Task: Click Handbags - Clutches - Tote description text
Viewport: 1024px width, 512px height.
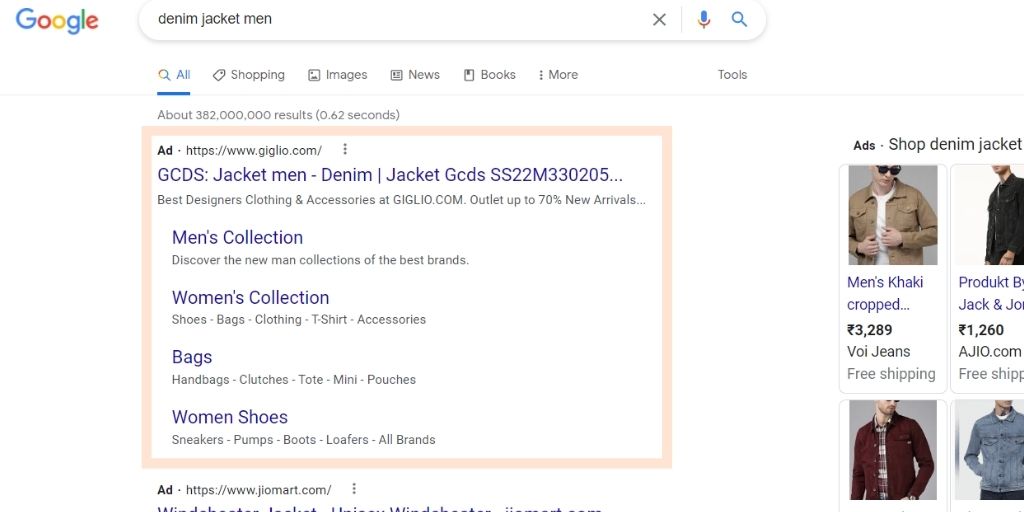Action: [x=294, y=380]
